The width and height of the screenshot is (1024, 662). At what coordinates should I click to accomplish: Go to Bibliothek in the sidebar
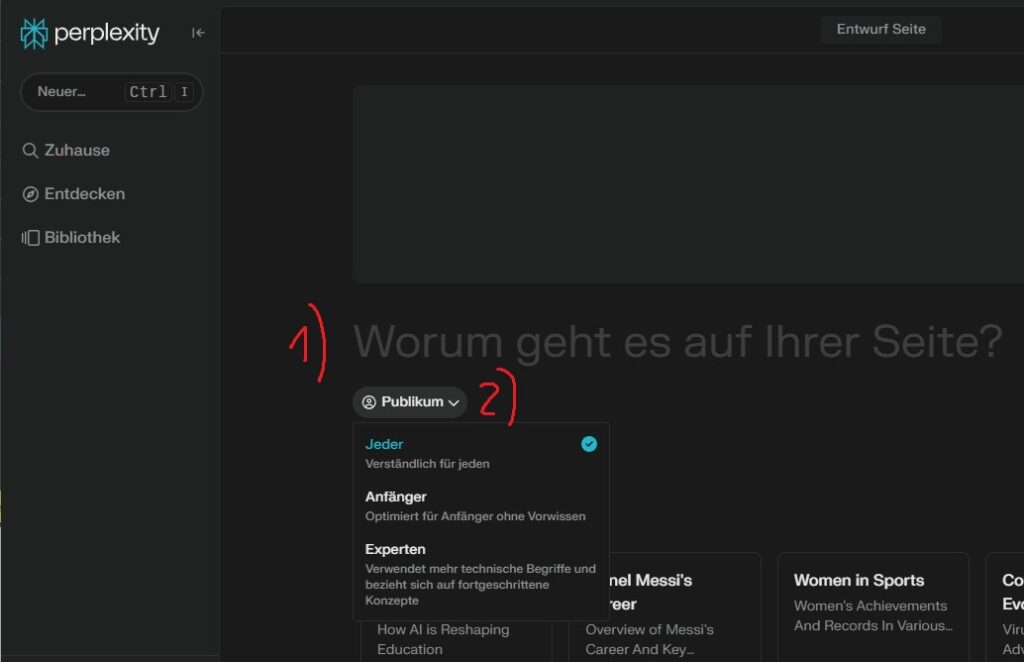coord(81,237)
